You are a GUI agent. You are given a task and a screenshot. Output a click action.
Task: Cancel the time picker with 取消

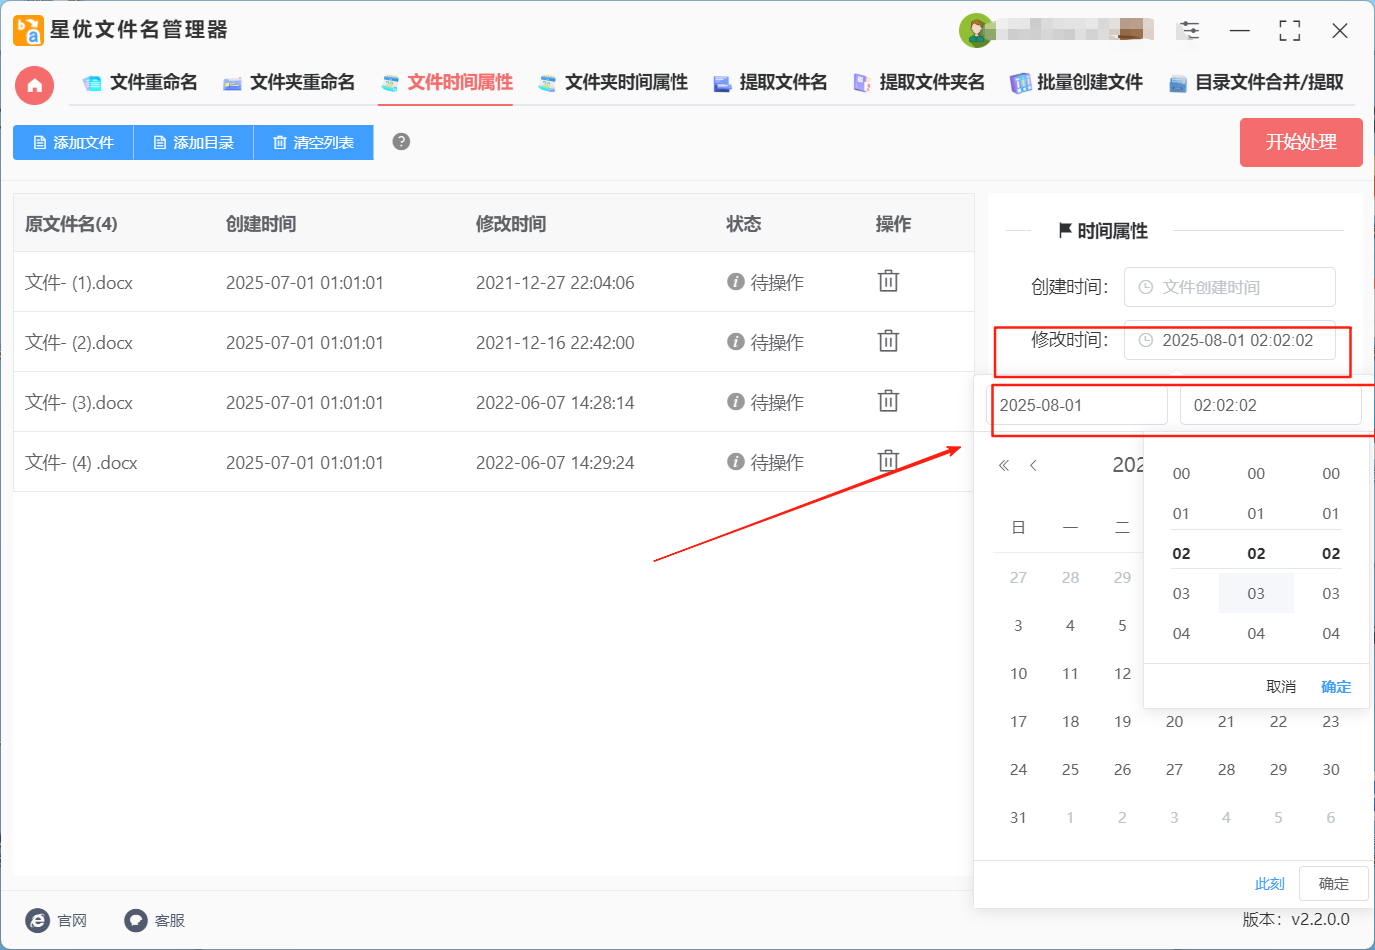(x=1281, y=687)
